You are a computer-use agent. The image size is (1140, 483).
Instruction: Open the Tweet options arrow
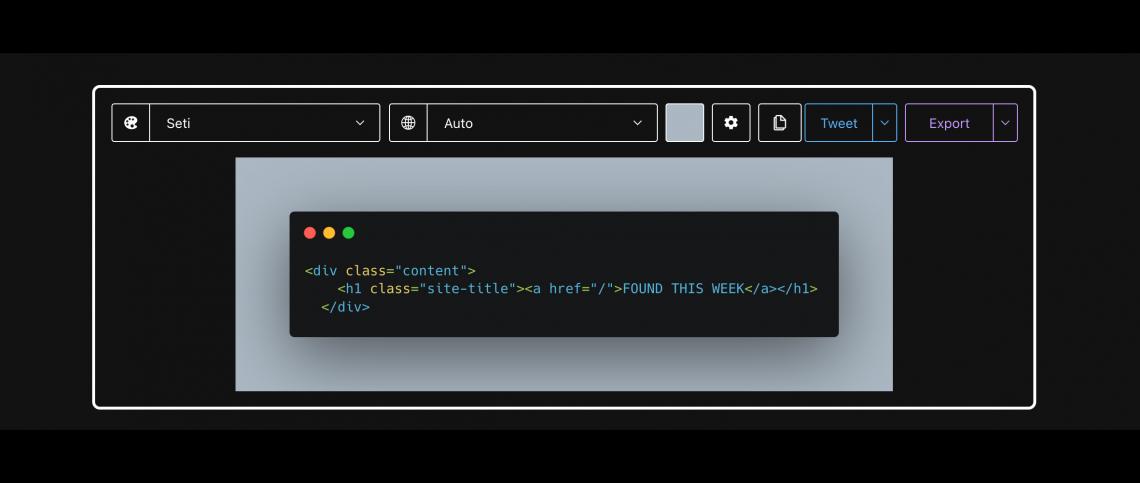click(x=885, y=123)
